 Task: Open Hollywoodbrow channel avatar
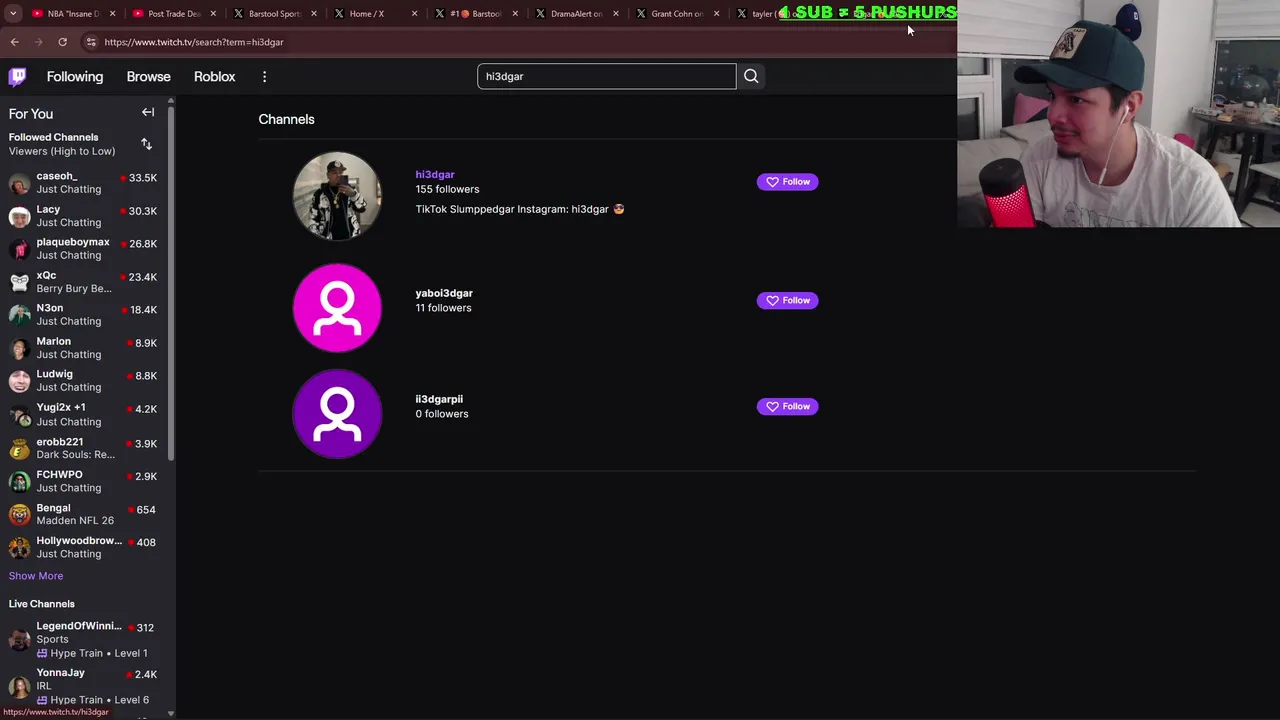click(x=19, y=547)
